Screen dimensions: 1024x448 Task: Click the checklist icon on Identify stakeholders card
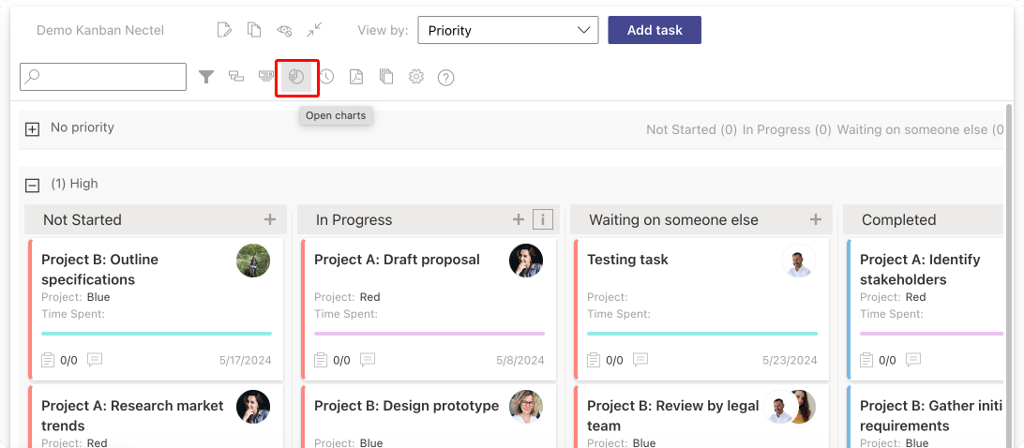pos(867,360)
